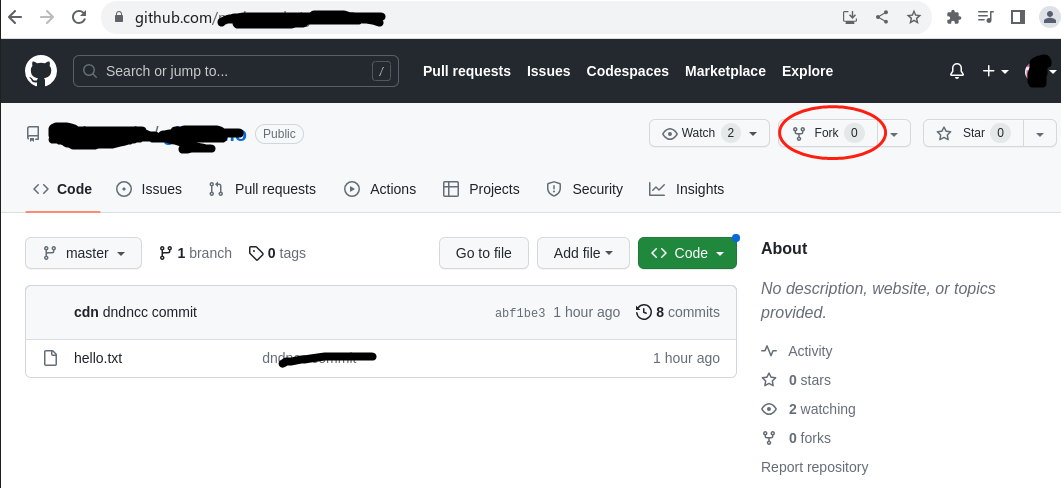Open the Add file dropdown

[x=583, y=253]
